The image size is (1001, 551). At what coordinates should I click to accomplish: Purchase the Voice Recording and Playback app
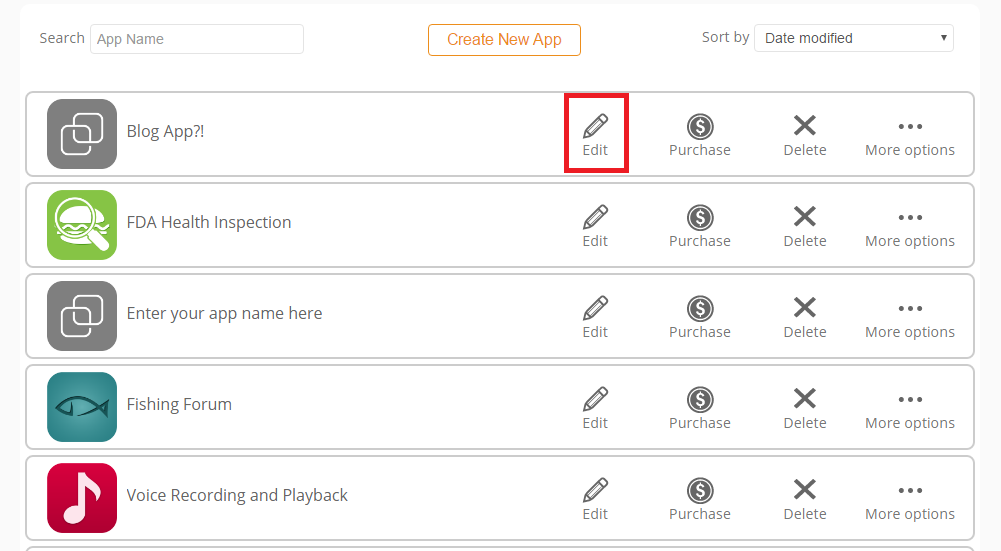click(x=700, y=500)
